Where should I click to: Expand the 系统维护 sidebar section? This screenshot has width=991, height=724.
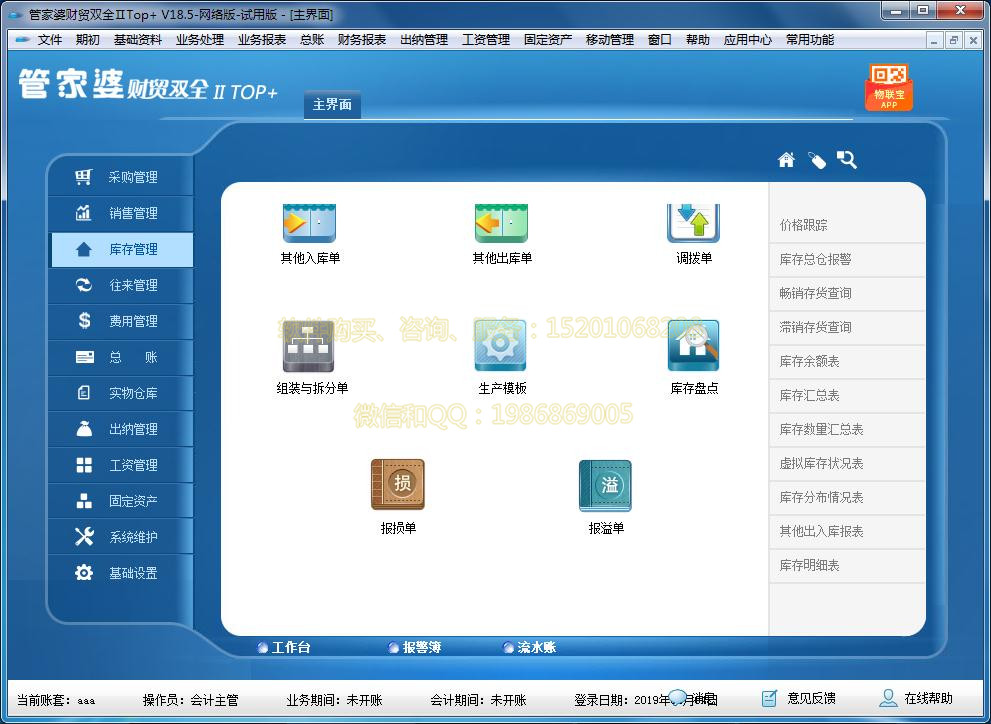click(x=120, y=537)
